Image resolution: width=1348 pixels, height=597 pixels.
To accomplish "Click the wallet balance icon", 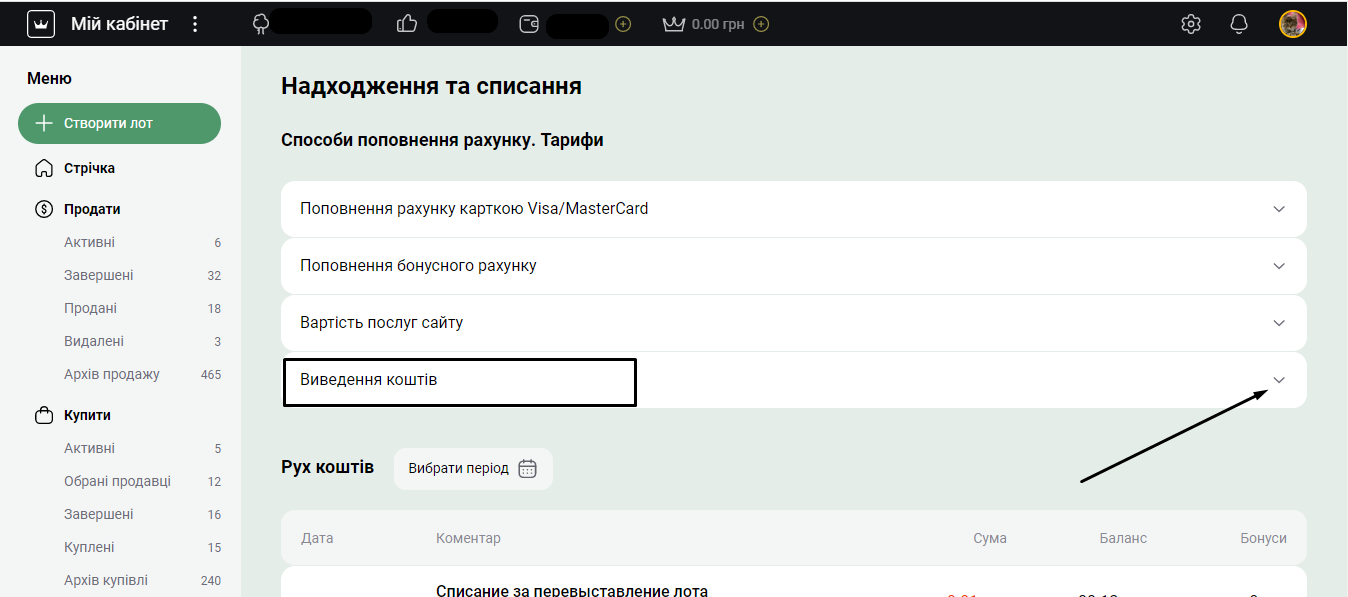I will (x=529, y=24).
